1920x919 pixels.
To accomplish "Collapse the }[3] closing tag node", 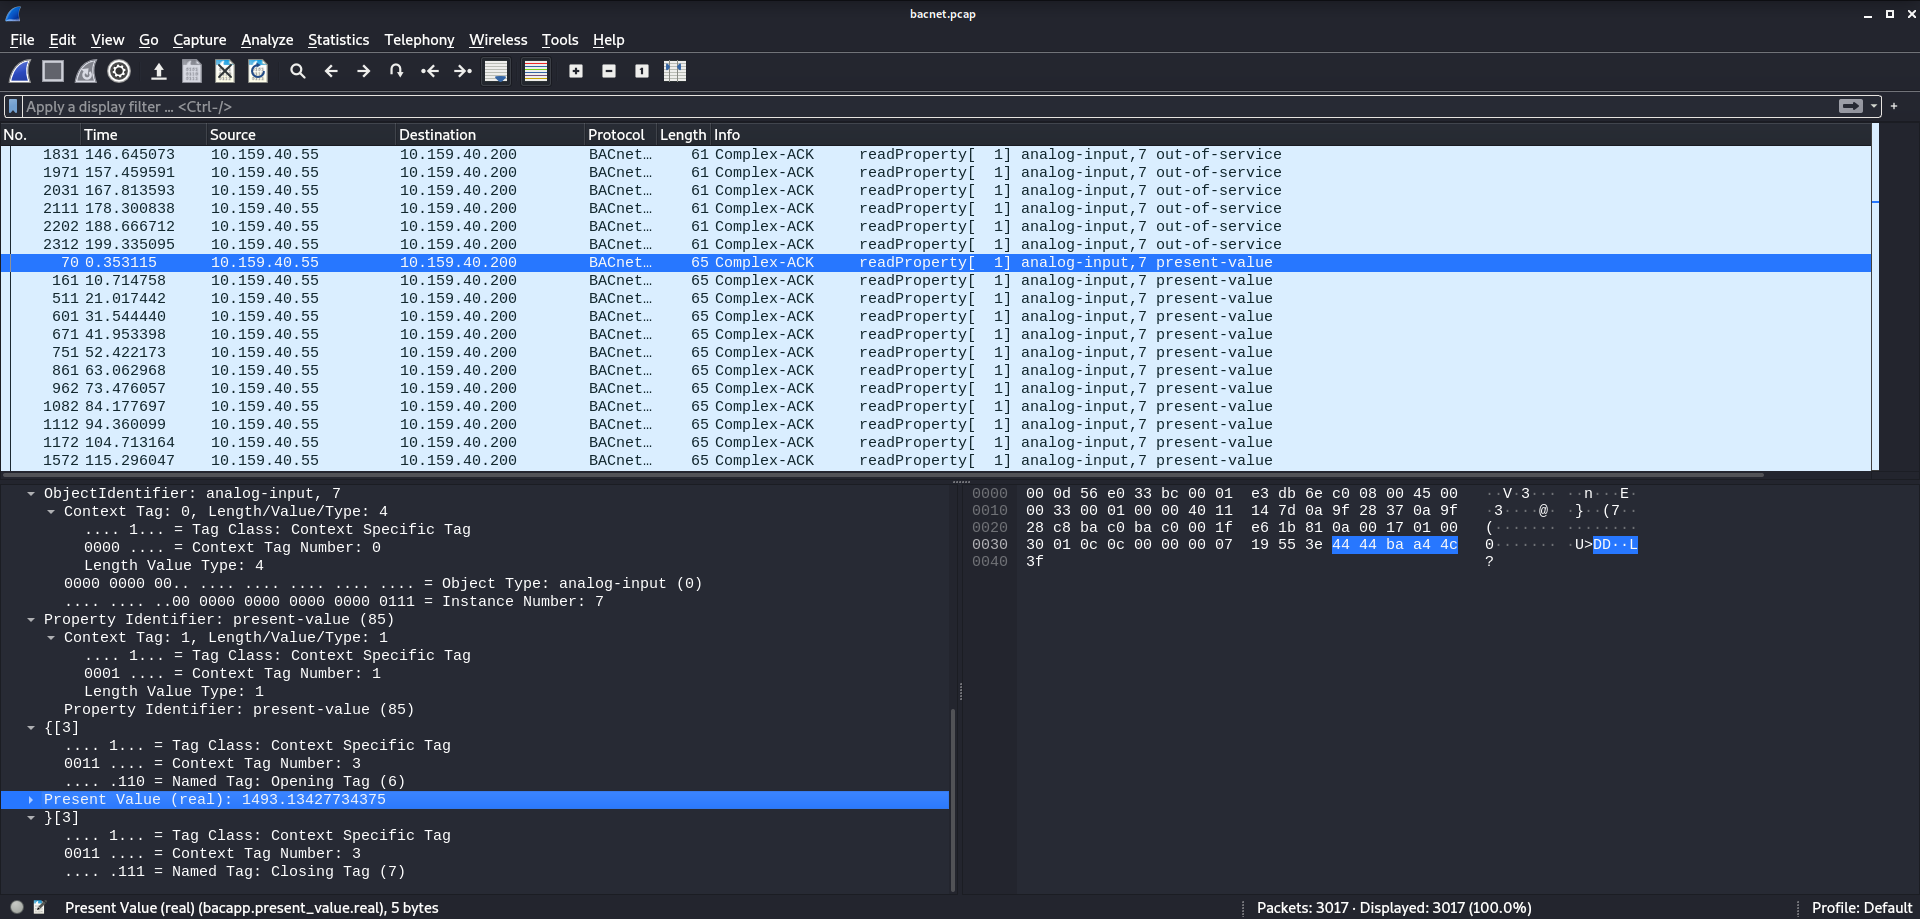I will (x=31, y=817).
